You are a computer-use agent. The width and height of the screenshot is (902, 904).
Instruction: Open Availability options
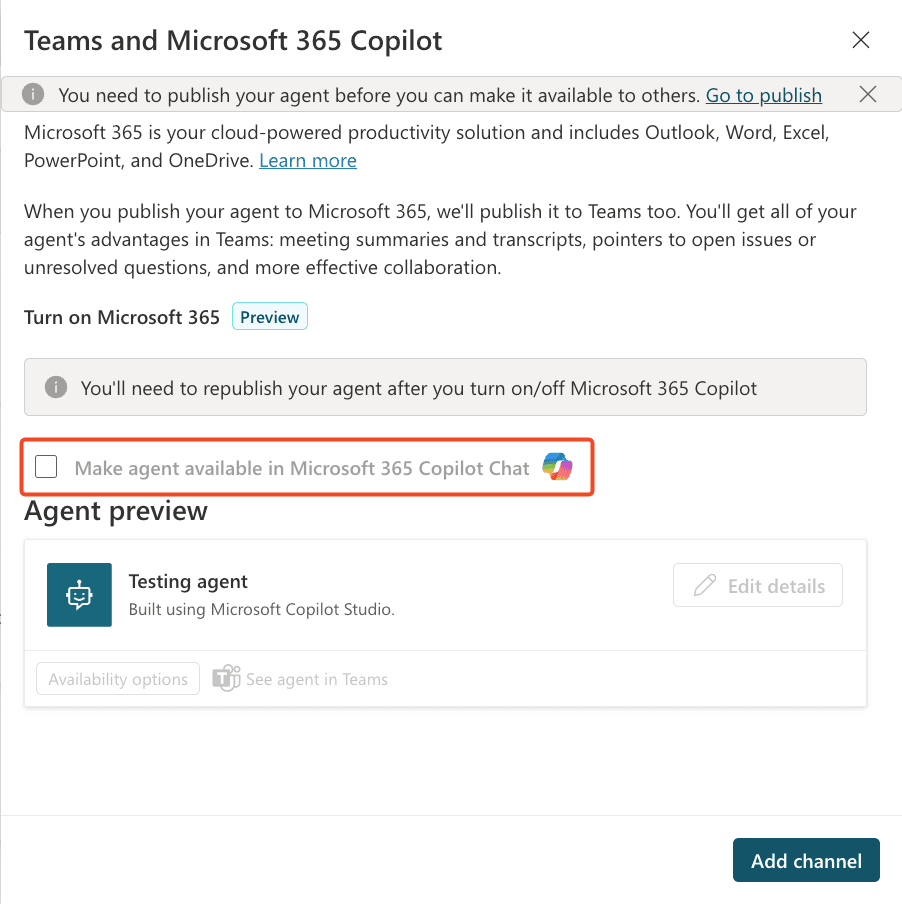coord(118,679)
